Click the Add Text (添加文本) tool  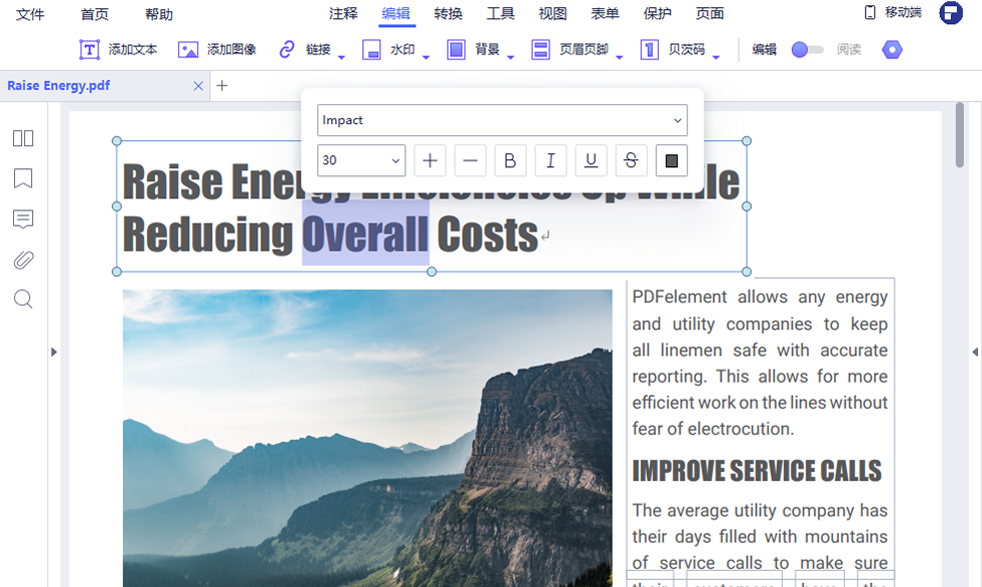[x=118, y=49]
